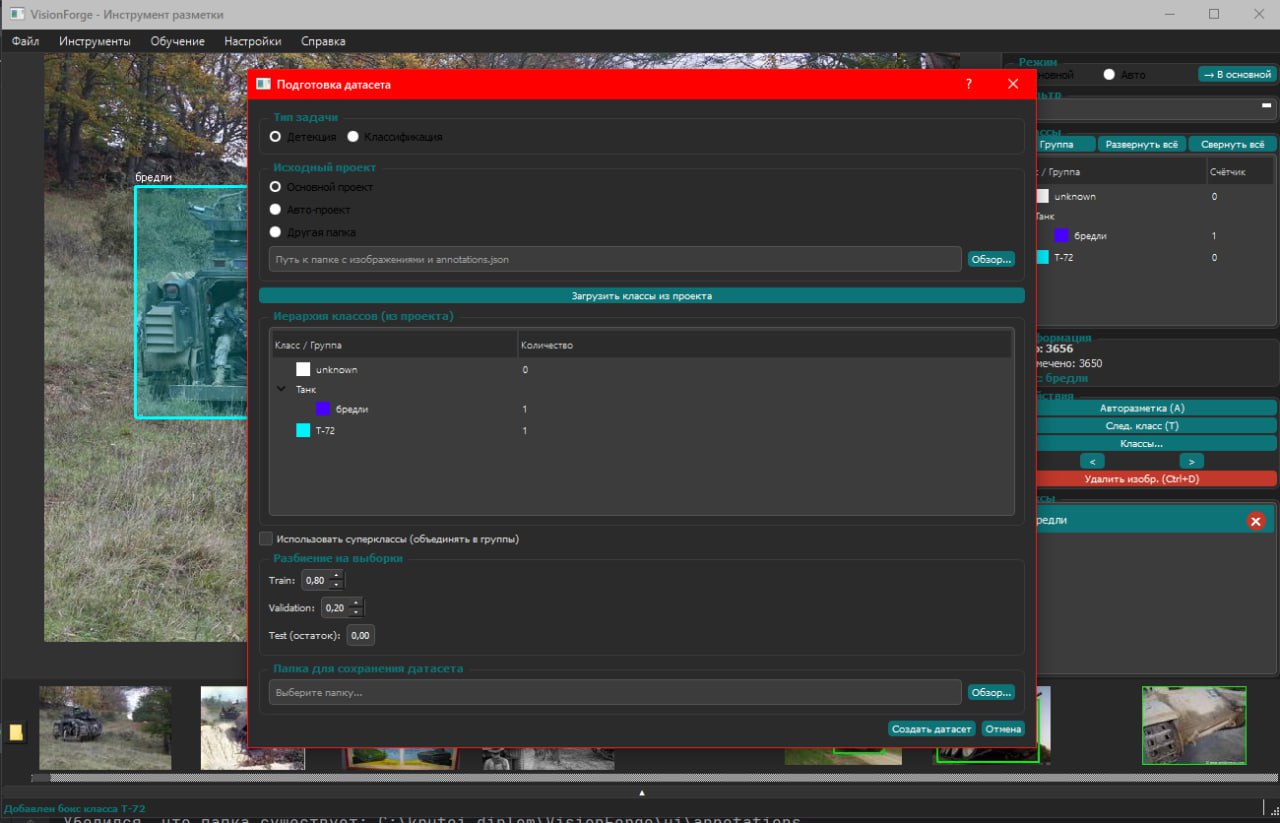Open the Инструменты menu

(x=95, y=41)
